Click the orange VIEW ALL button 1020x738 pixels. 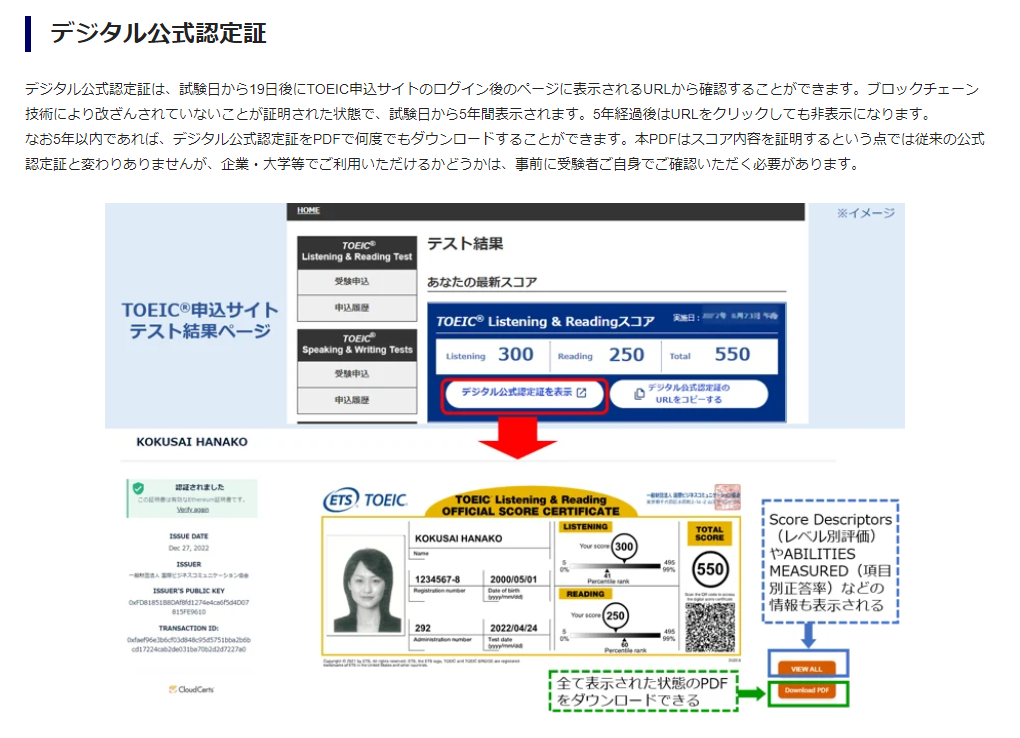807,668
